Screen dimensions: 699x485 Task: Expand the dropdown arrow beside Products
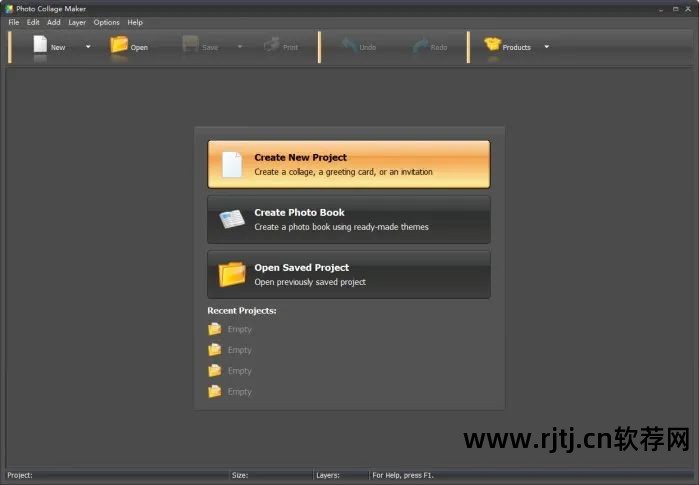click(x=546, y=46)
